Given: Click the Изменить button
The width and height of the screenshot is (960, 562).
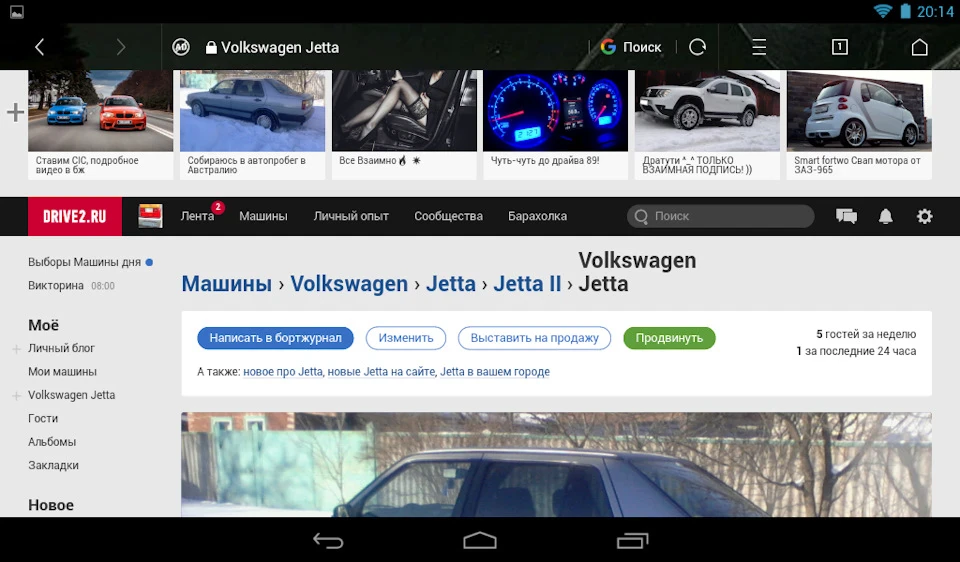Looking at the screenshot, I should pyautogui.click(x=406, y=338).
